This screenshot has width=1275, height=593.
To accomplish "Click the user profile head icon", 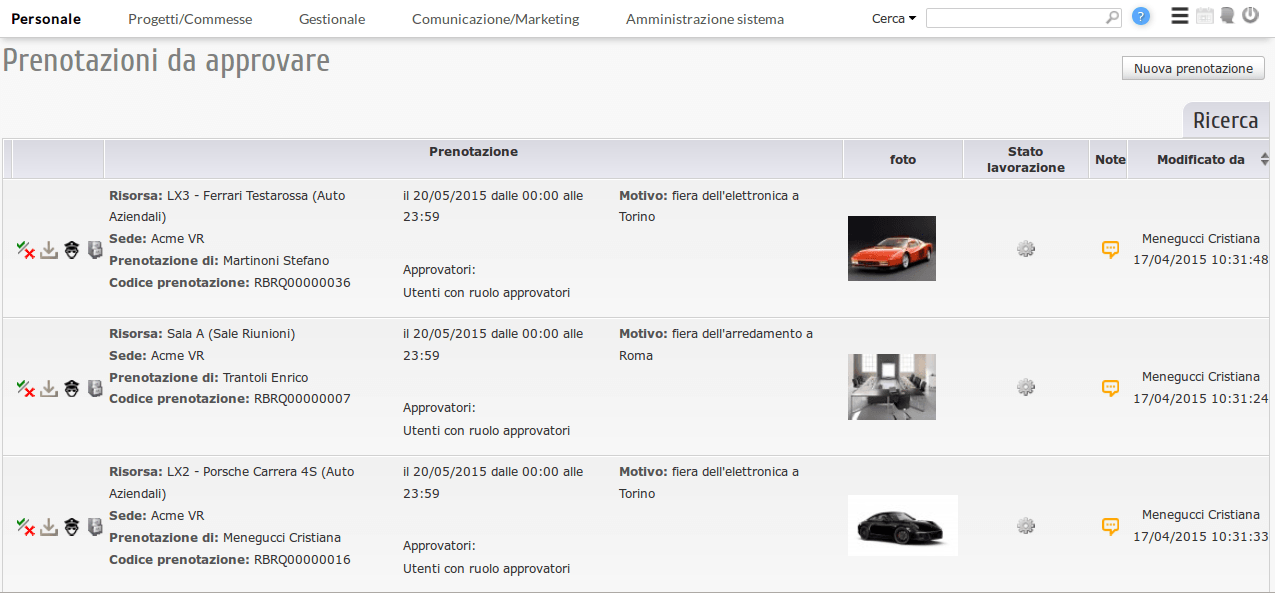I will pos(1227,16).
